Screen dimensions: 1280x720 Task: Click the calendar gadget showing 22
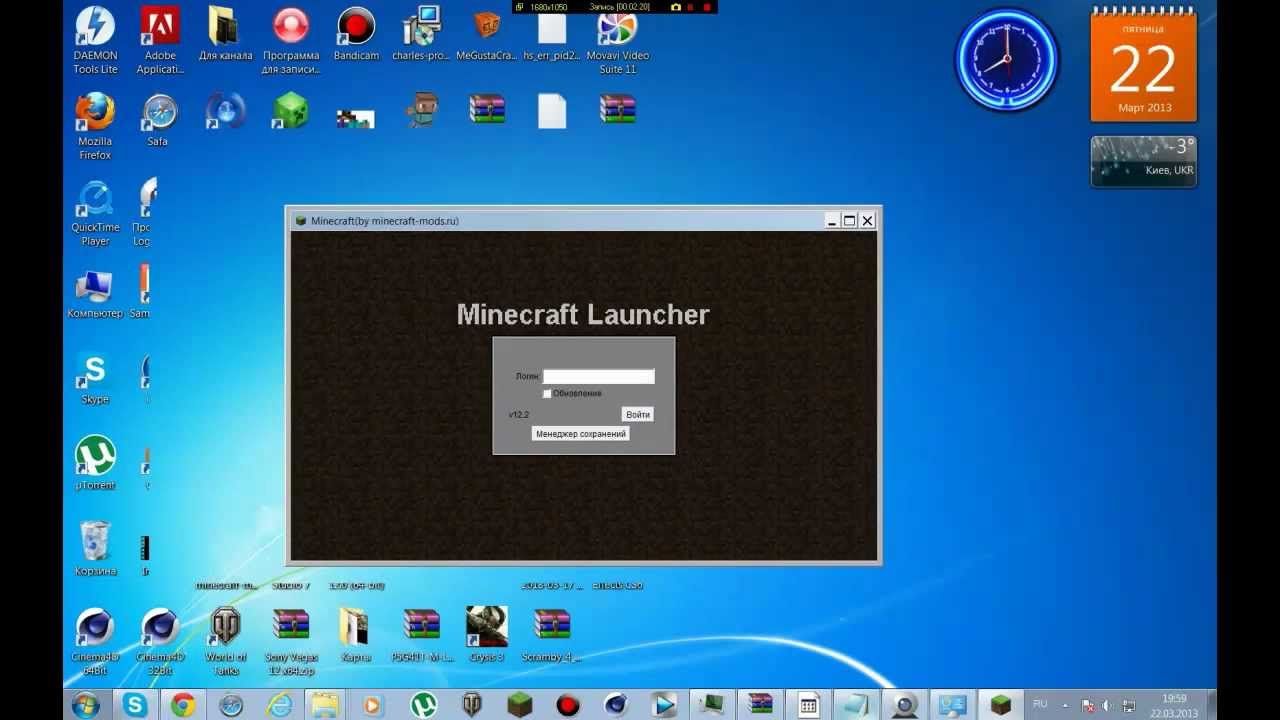pos(1144,66)
